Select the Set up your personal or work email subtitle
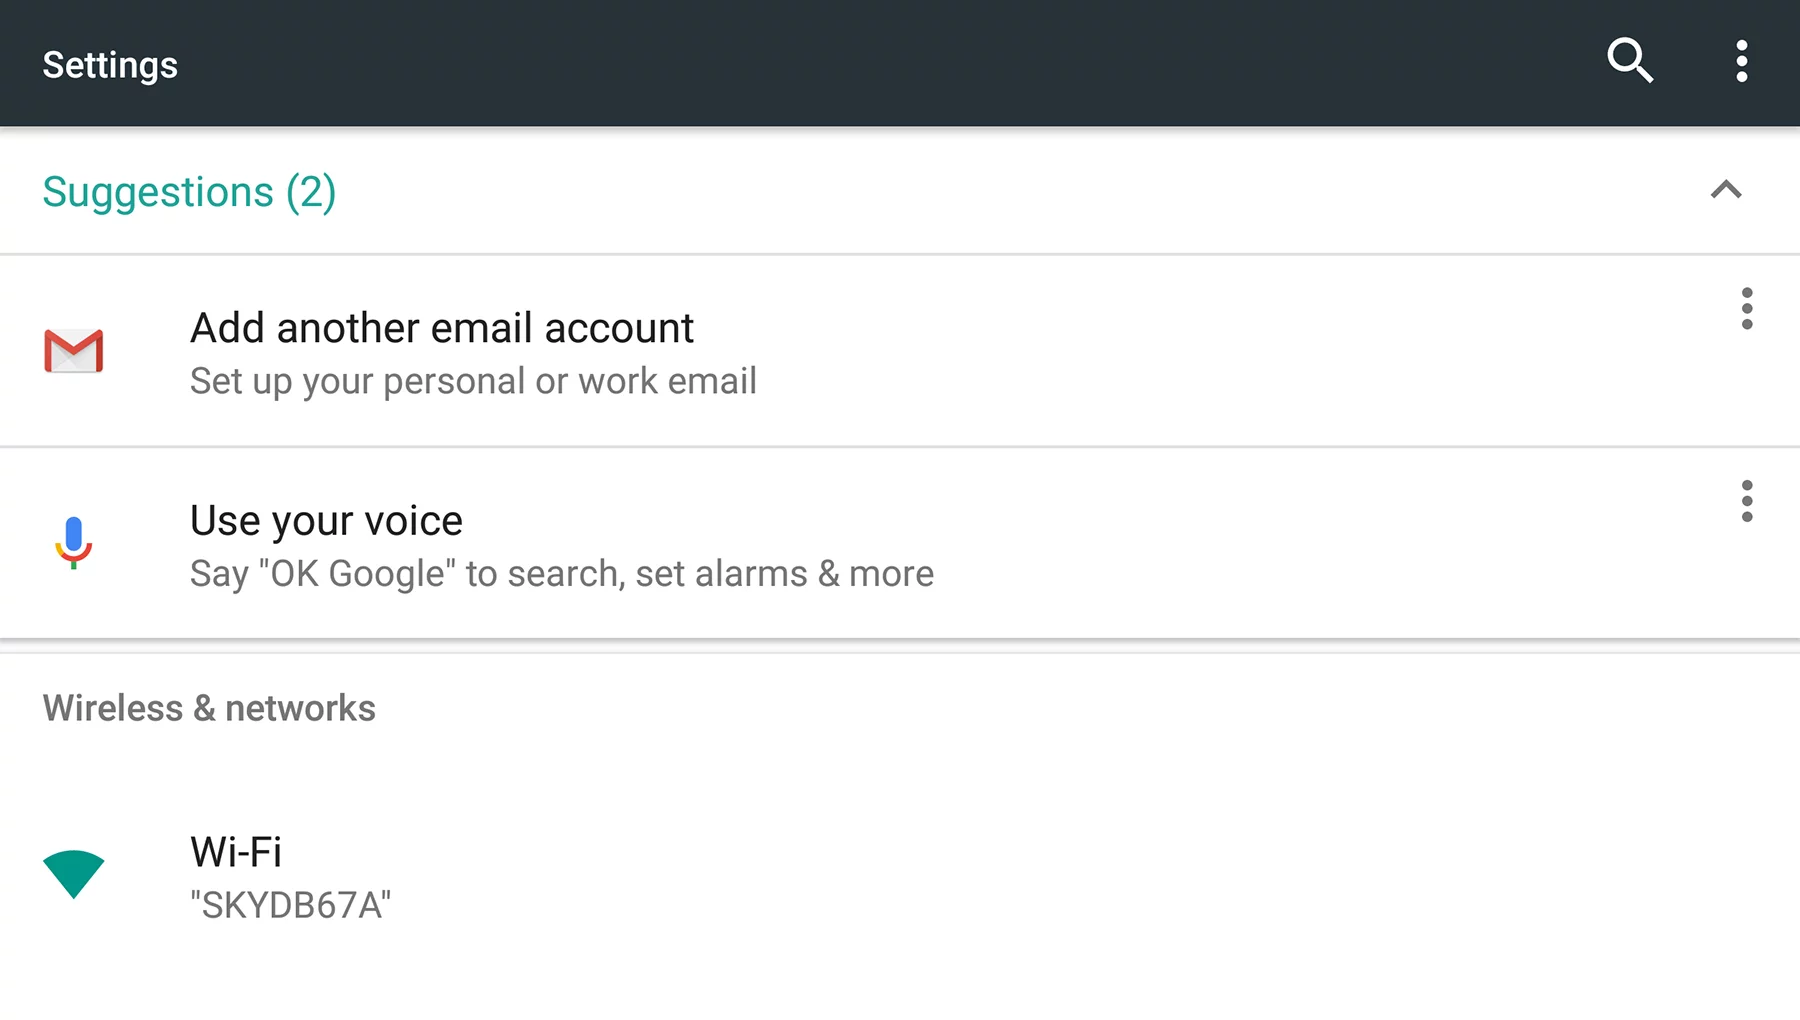The height and width of the screenshot is (1020, 1800). coord(472,381)
